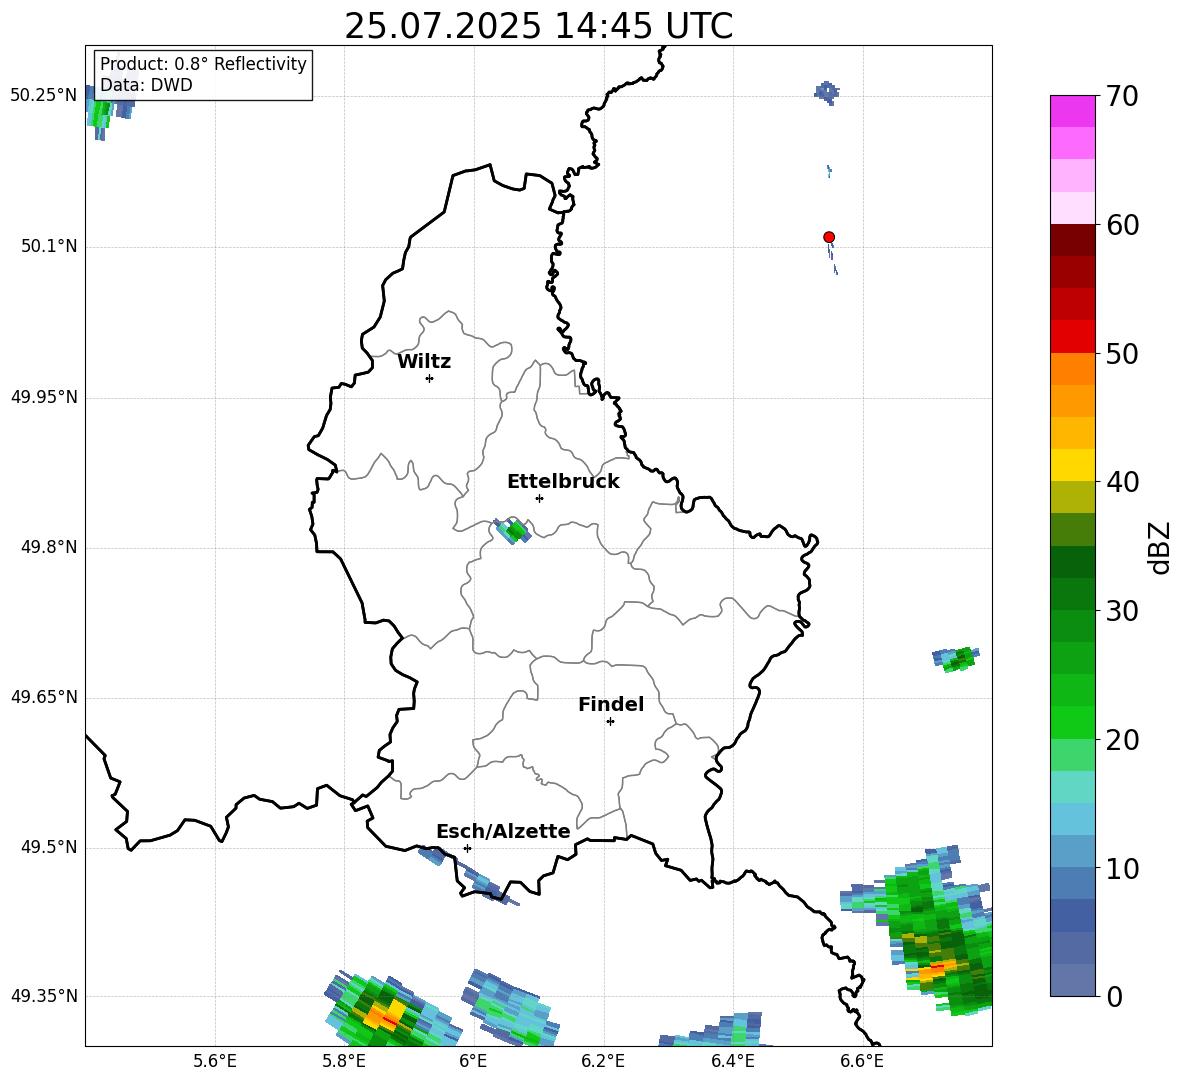Click the Data: DWD text
This screenshot has height=1081, width=1184.
(x=146, y=85)
